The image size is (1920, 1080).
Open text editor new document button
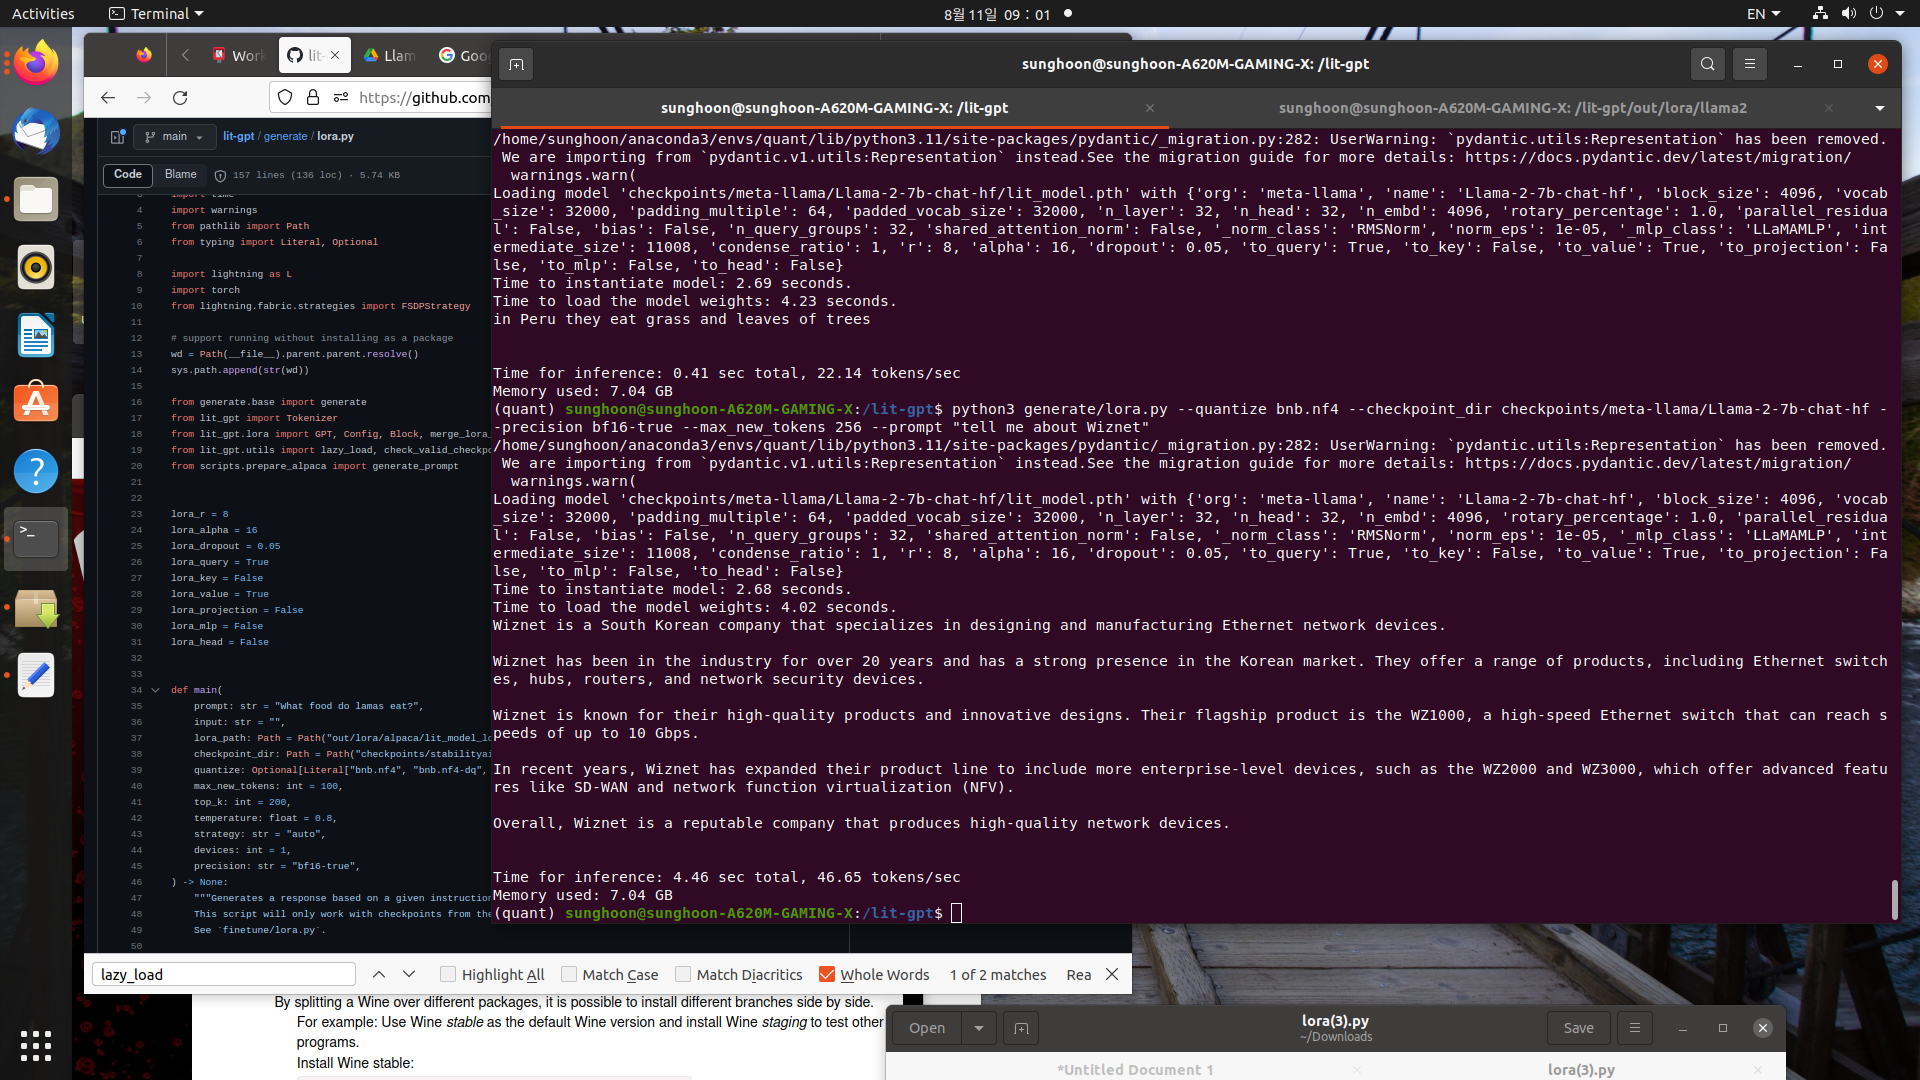coord(1021,1028)
